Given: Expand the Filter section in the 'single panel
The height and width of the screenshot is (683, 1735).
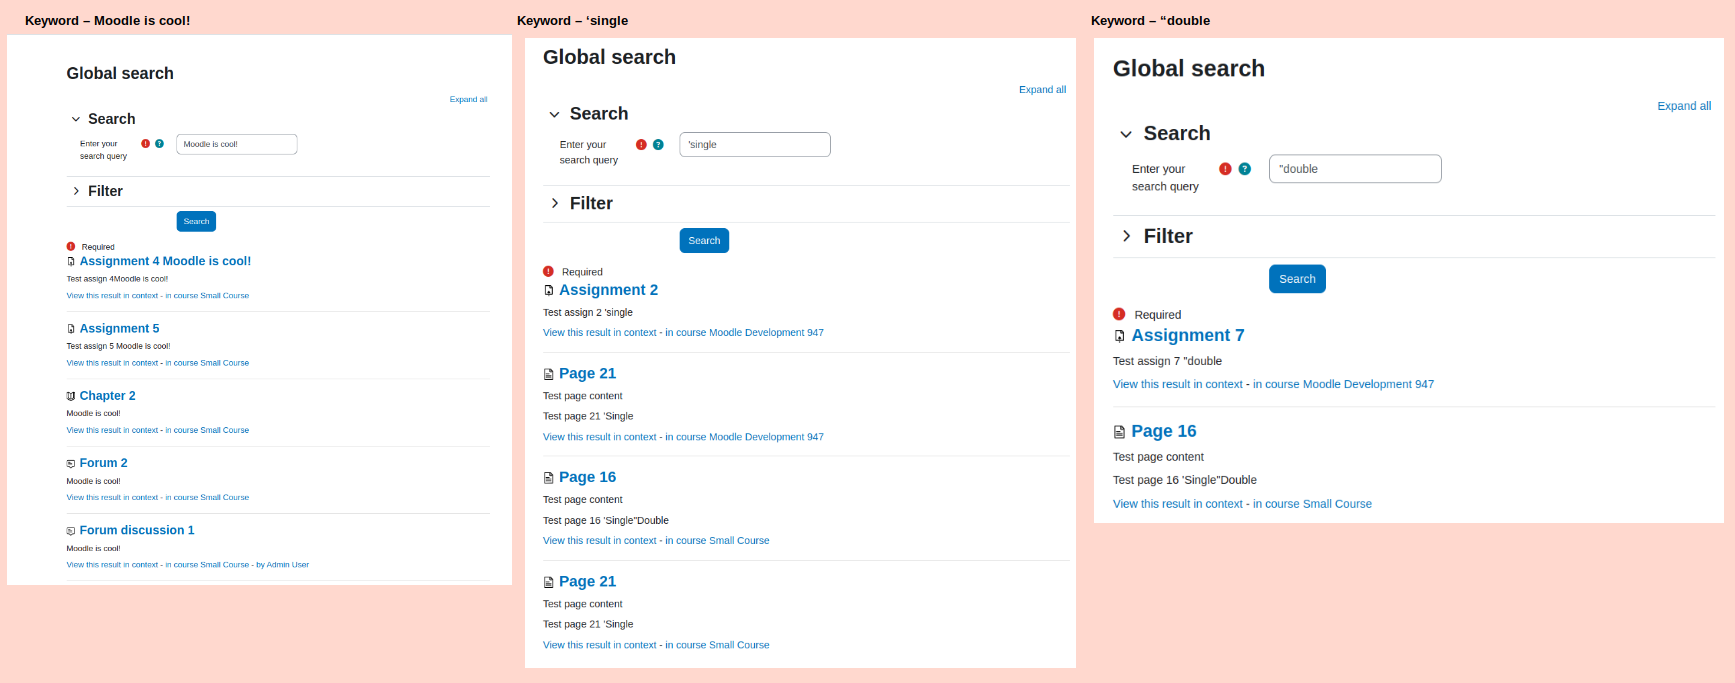Looking at the screenshot, I should point(554,203).
